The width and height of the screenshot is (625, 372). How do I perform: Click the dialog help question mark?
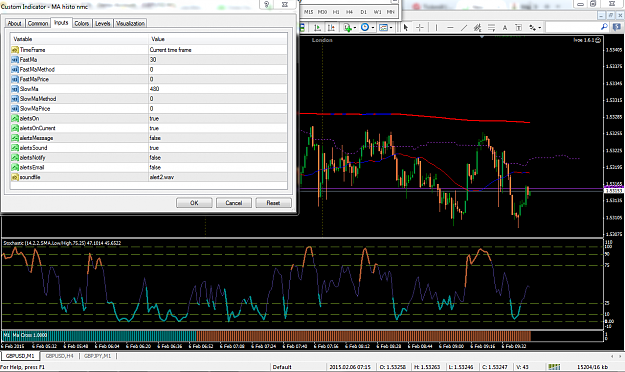coord(267,4)
